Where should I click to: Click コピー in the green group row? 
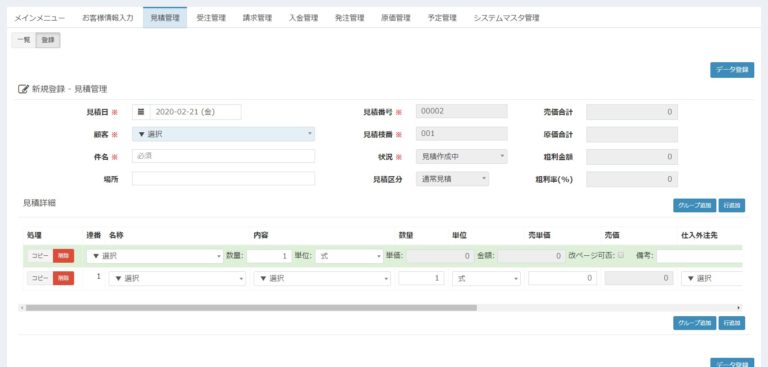tap(40, 256)
